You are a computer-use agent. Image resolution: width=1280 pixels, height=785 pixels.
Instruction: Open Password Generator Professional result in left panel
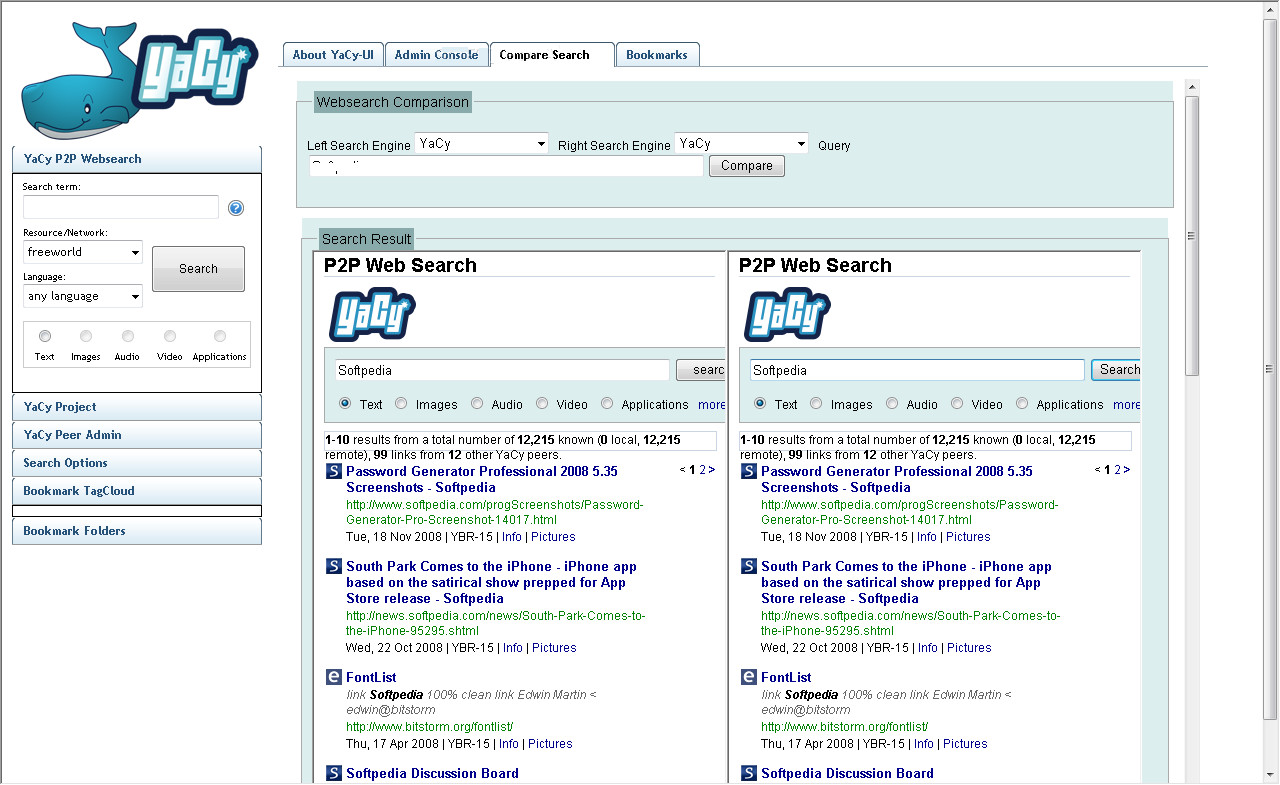[482, 479]
